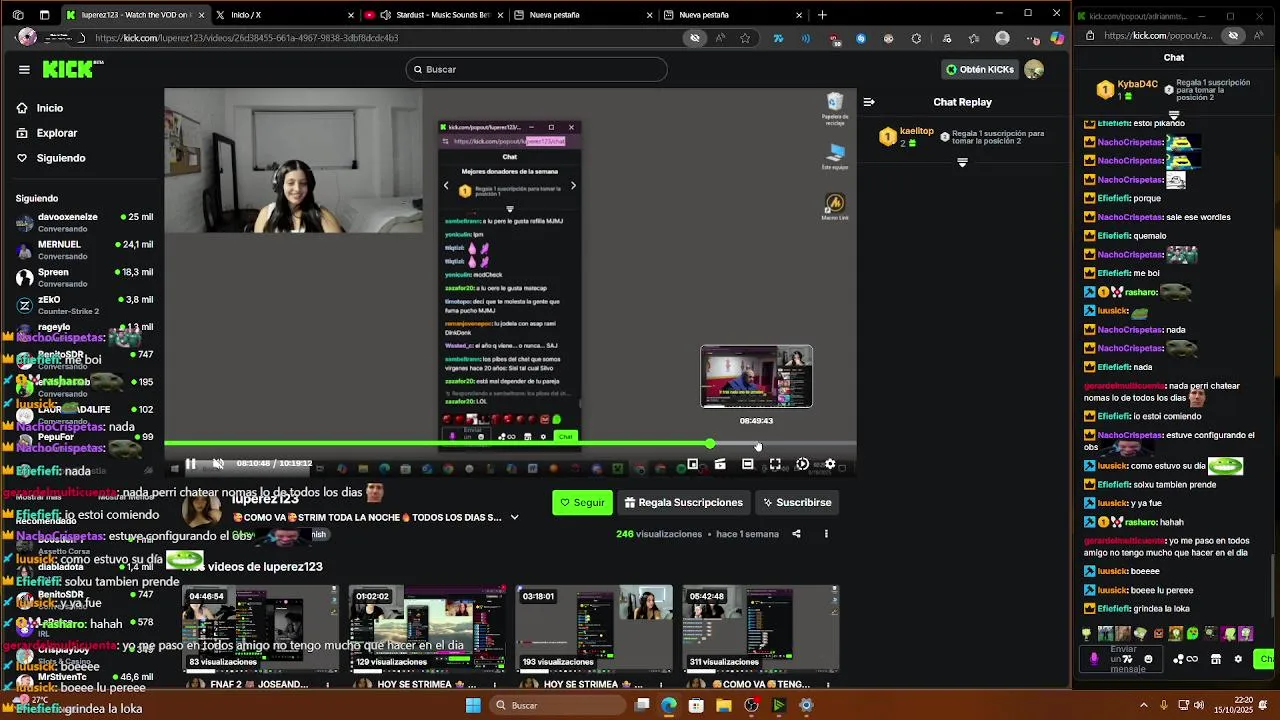Open the vertical tabs actions icon
This screenshot has height=720, width=1280.
coord(44,15)
